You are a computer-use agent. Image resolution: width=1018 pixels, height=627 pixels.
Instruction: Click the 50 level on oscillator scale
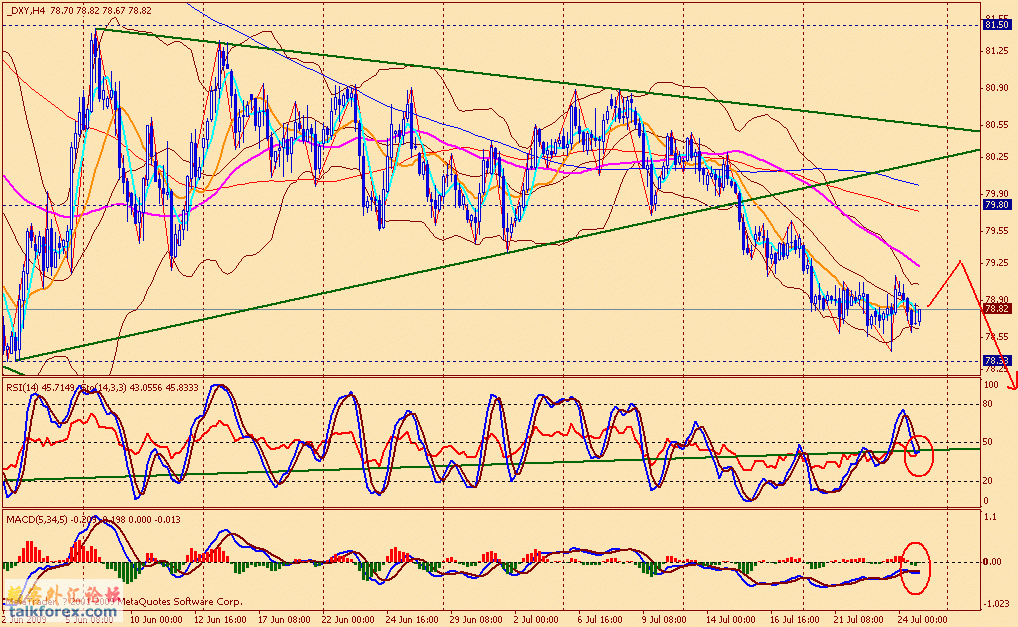pos(987,442)
